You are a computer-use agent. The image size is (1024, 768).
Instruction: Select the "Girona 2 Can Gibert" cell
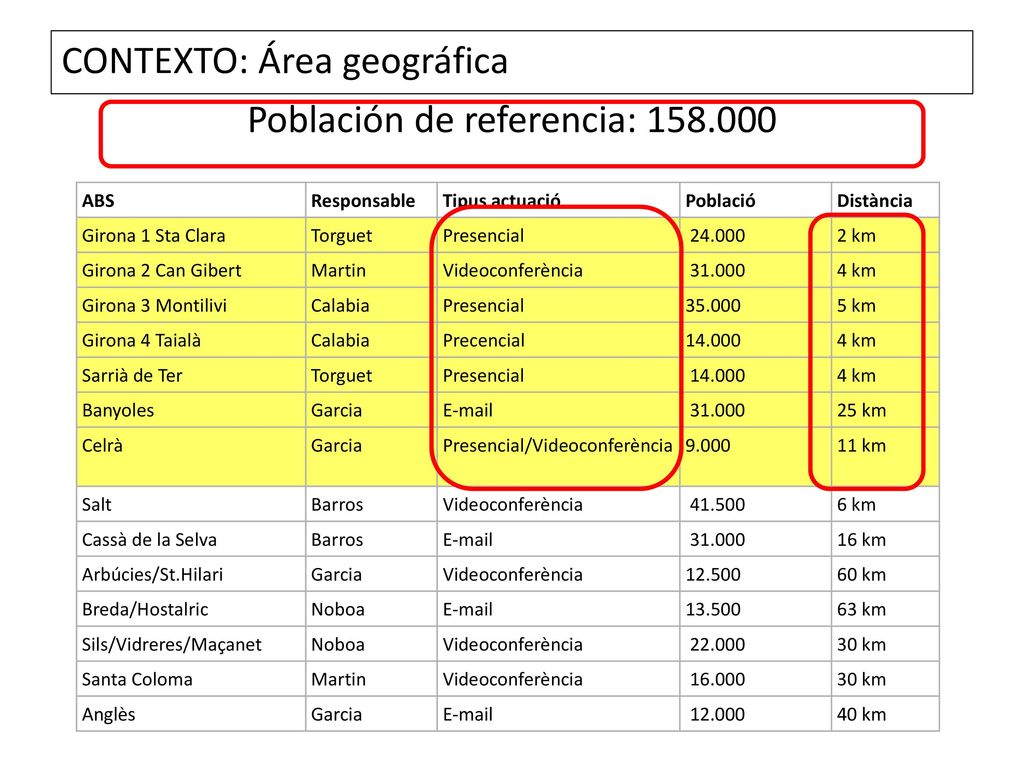161,270
